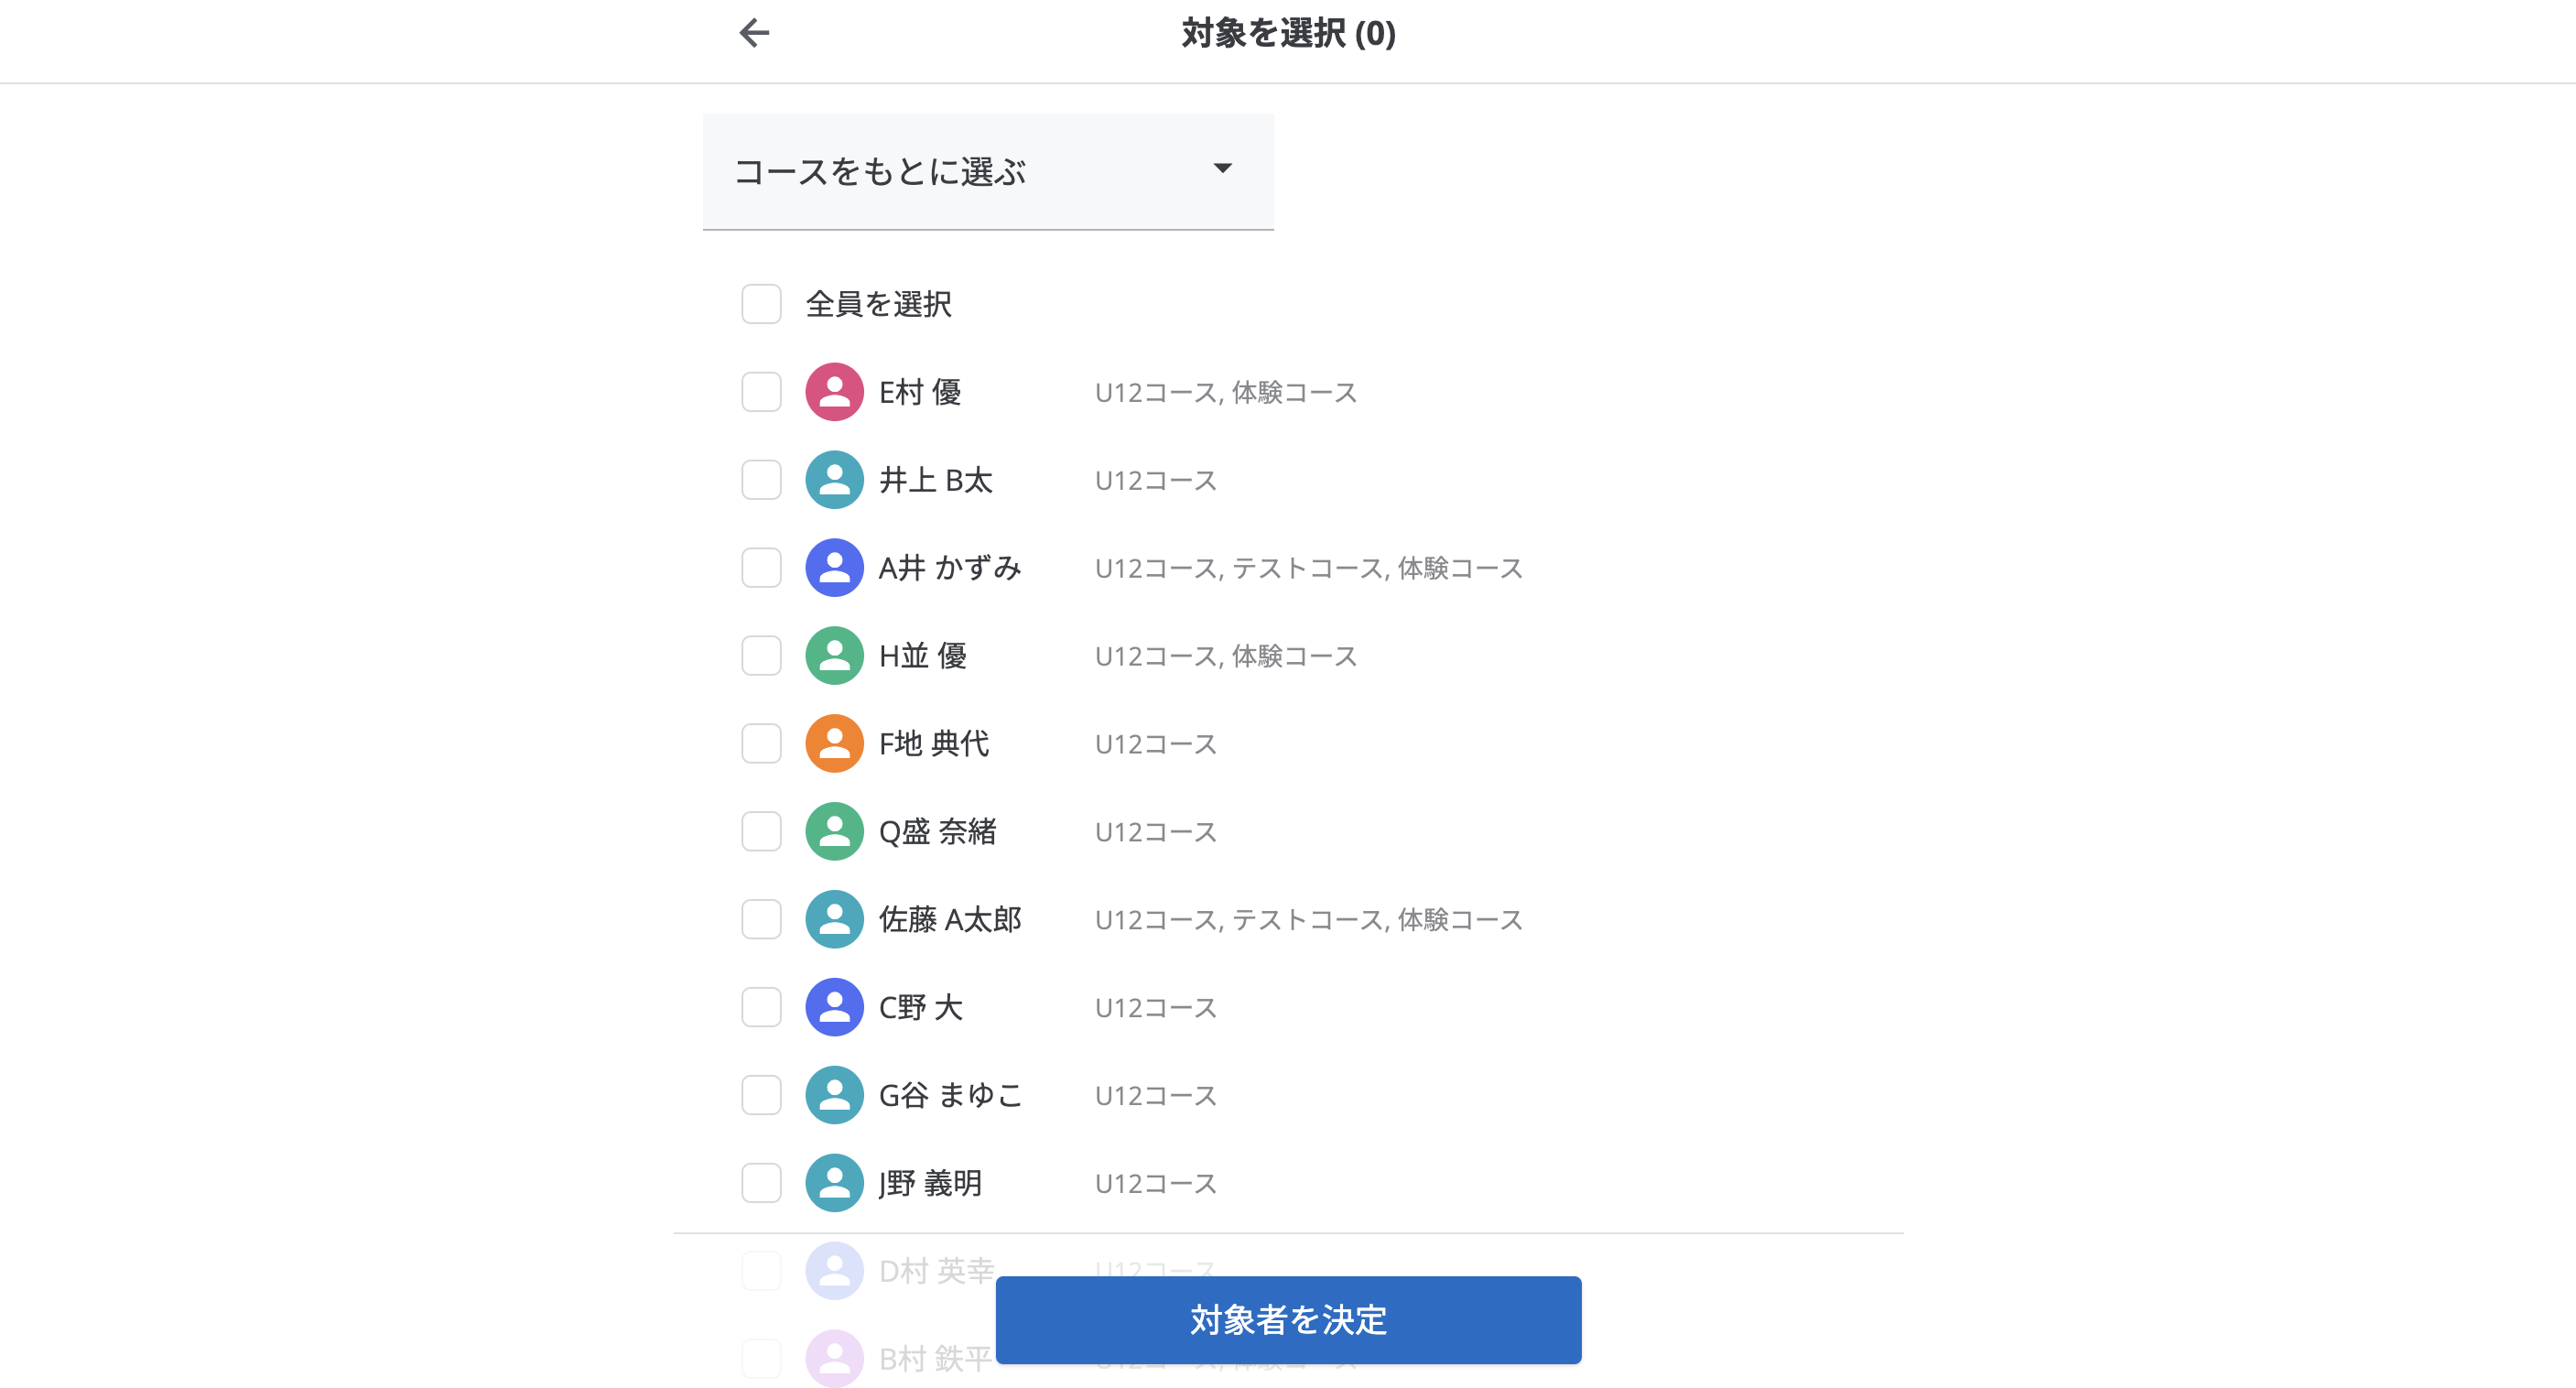Click G谷 まゆこ's avatar icon
2576x1388 pixels.
coord(833,1095)
